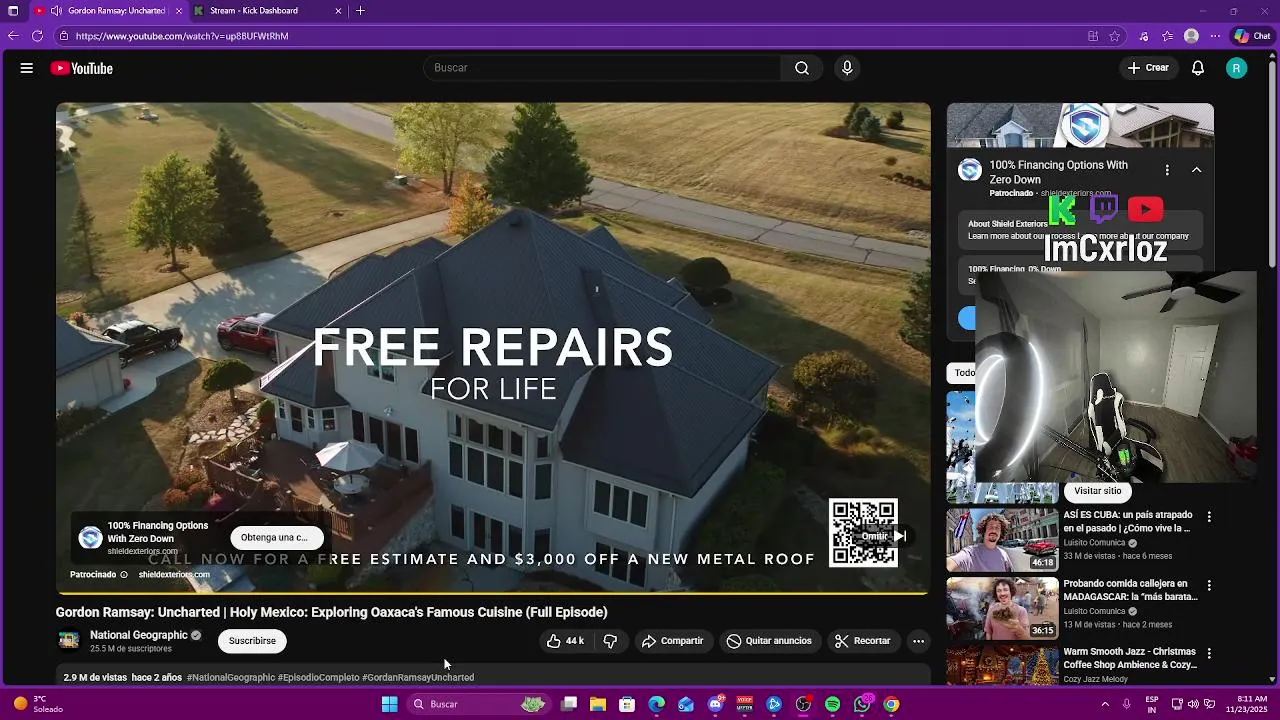
Task: Open the National Geographic channel name
Action: click(x=139, y=635)
